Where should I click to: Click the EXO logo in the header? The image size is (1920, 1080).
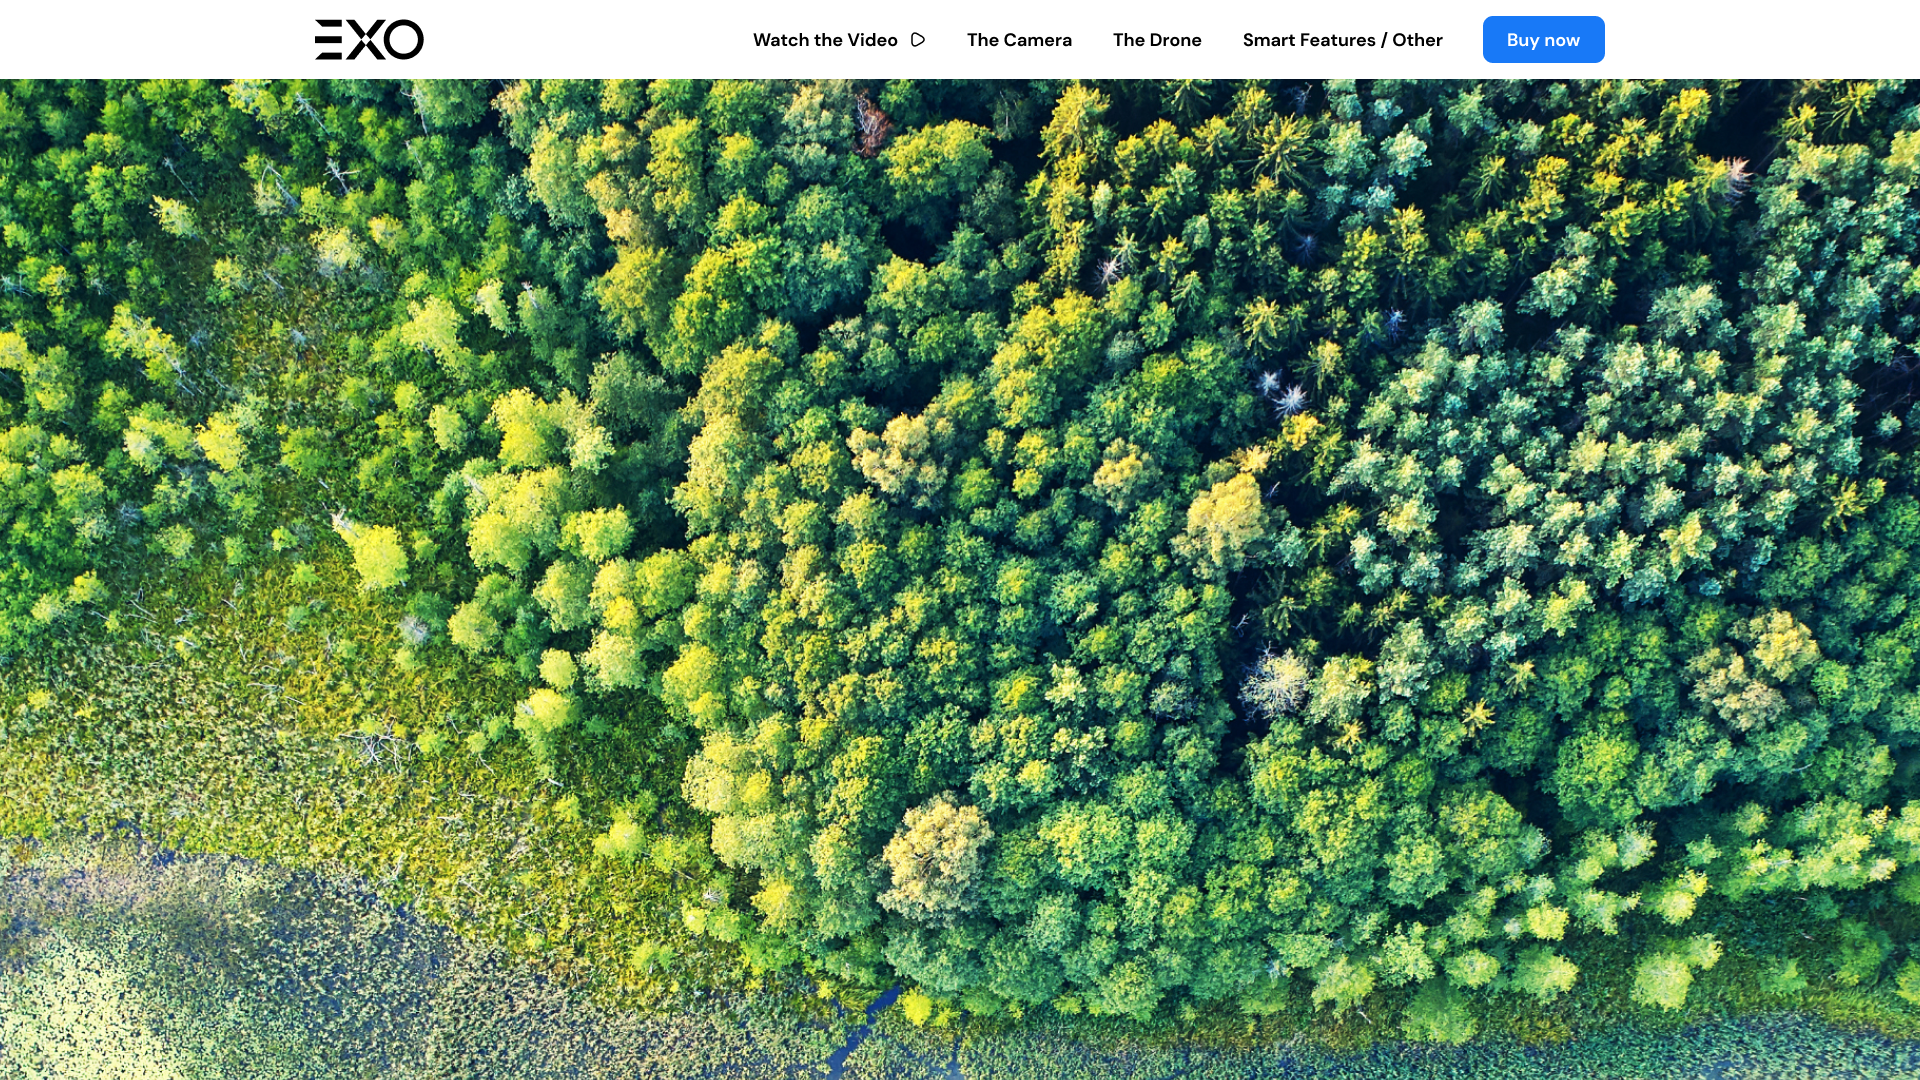[x=369, y=40]
